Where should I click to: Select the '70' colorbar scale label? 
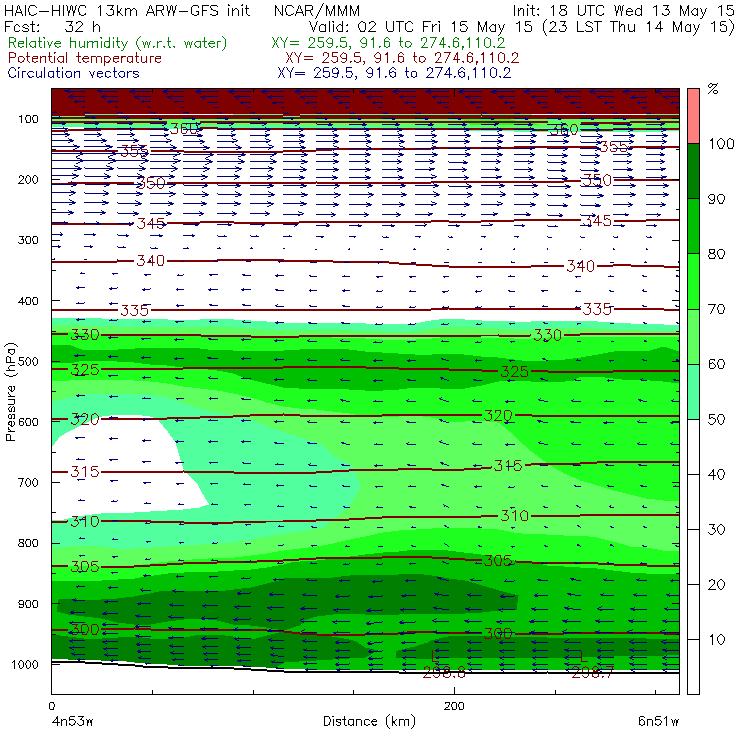click(x=716, y=309)
